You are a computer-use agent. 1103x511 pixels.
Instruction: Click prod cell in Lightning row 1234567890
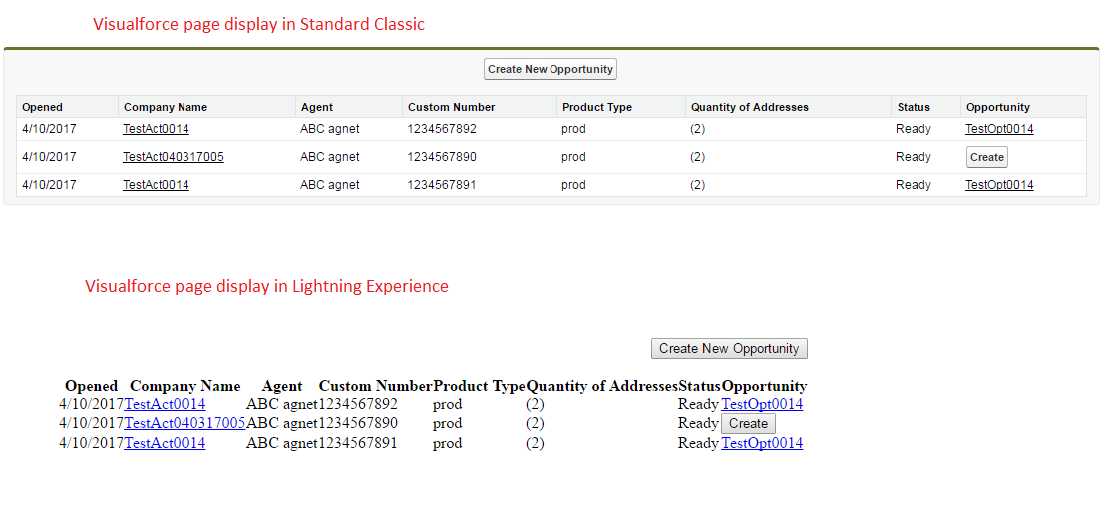pyautogui.click(x=447, y=423)
